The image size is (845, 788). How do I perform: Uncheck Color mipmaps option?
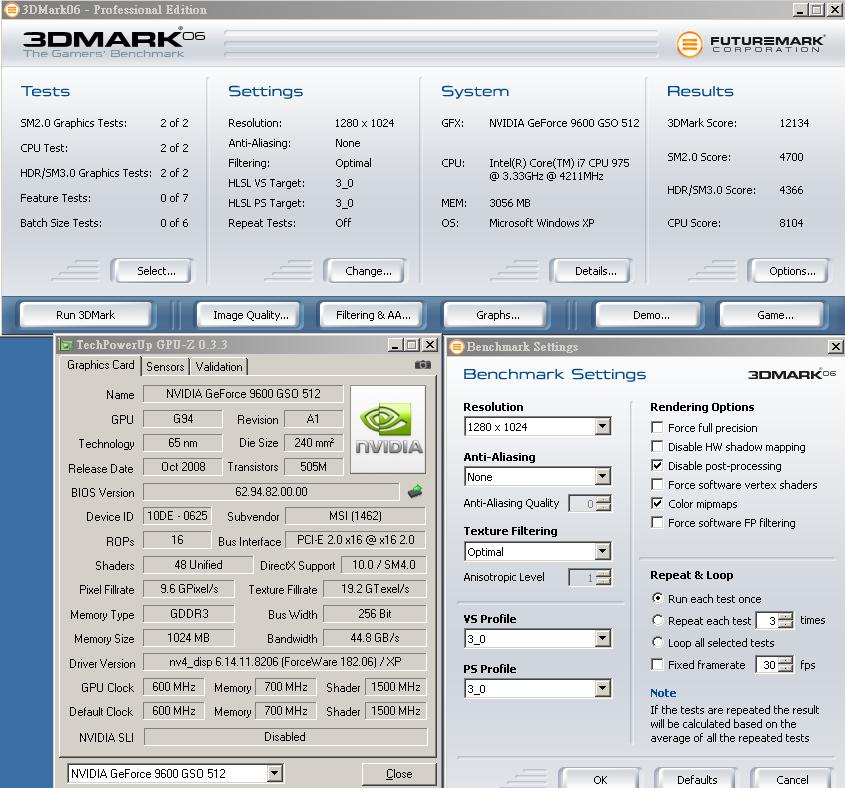657,503
